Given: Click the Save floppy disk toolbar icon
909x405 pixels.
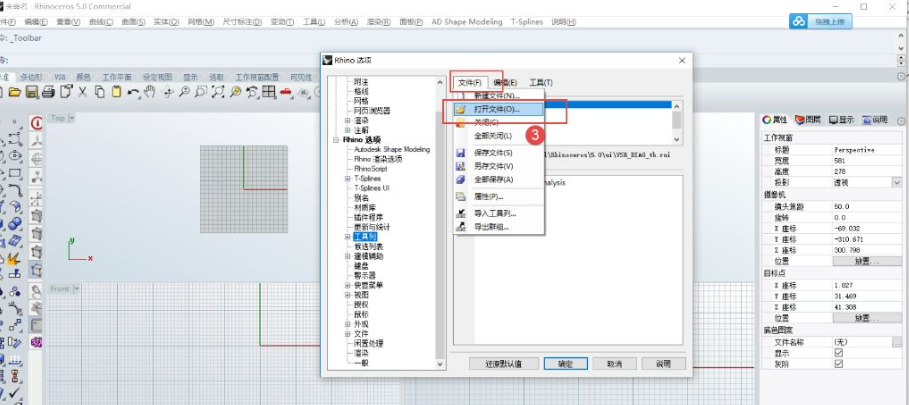Looking at the screenshot, I should 32,92.
